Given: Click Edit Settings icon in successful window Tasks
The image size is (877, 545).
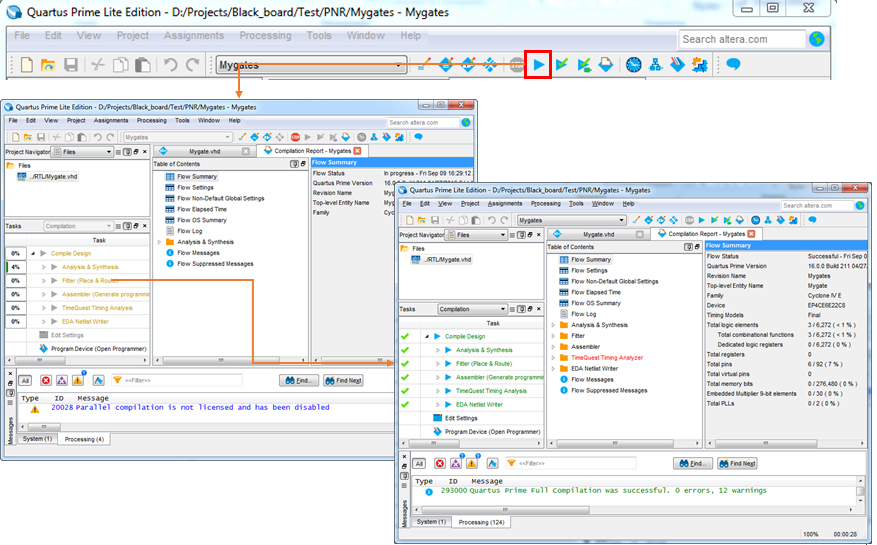Looking at the screenshot, I should tap(437, 418).
